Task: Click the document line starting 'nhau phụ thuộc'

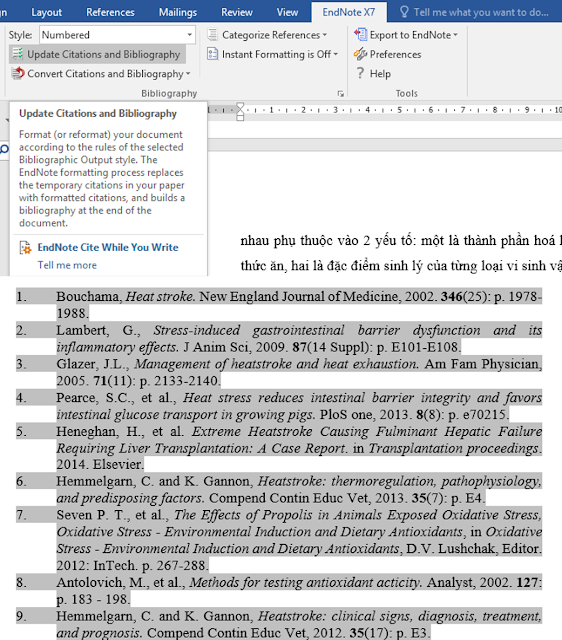Action: [401, 241]
